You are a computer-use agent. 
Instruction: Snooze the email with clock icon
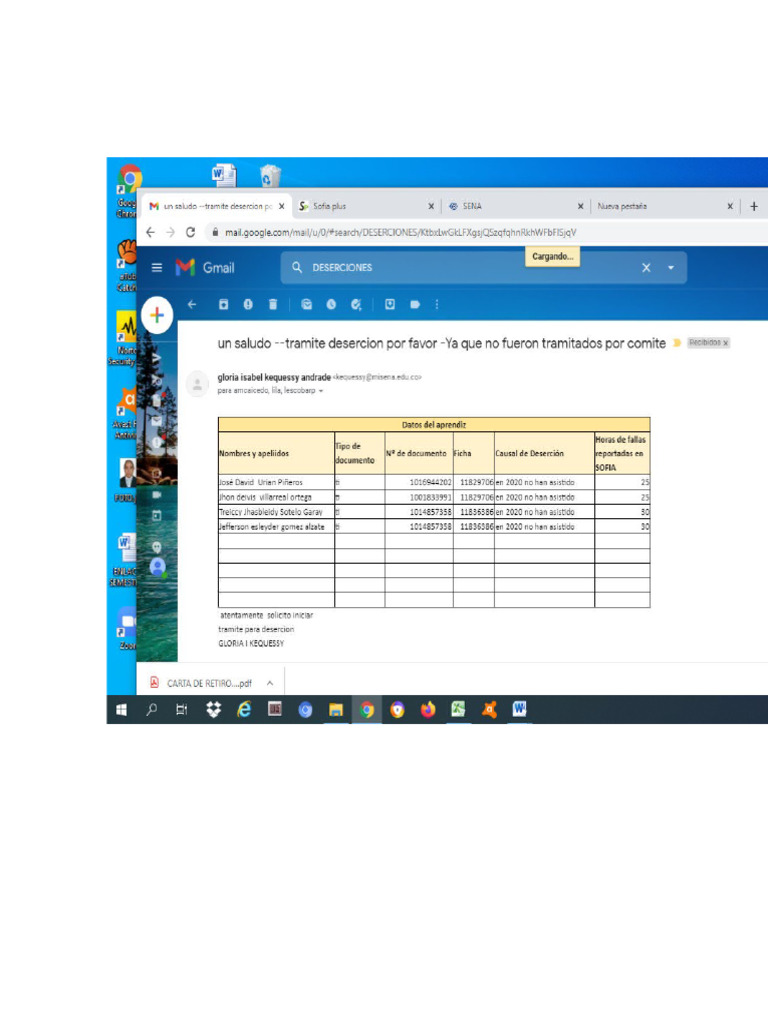[x=331, y=304]
